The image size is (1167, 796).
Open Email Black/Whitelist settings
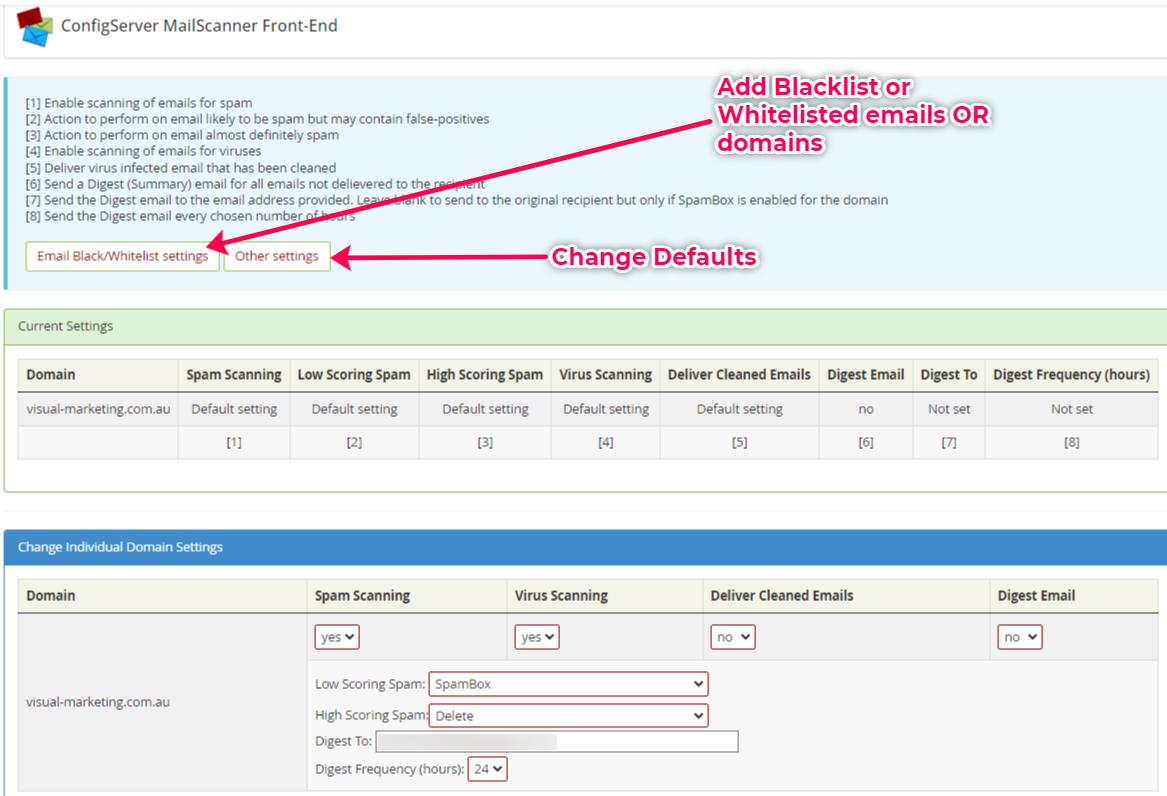(122, 256)
